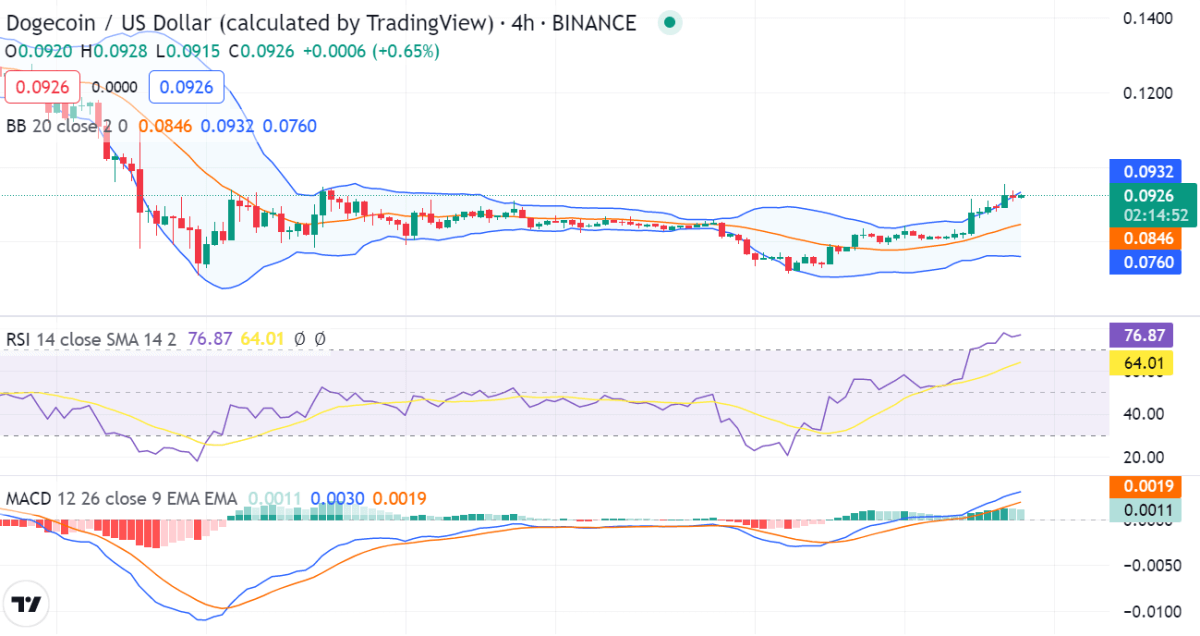Click the RSI 14 close SMA 14 2 label

(91, 340)
